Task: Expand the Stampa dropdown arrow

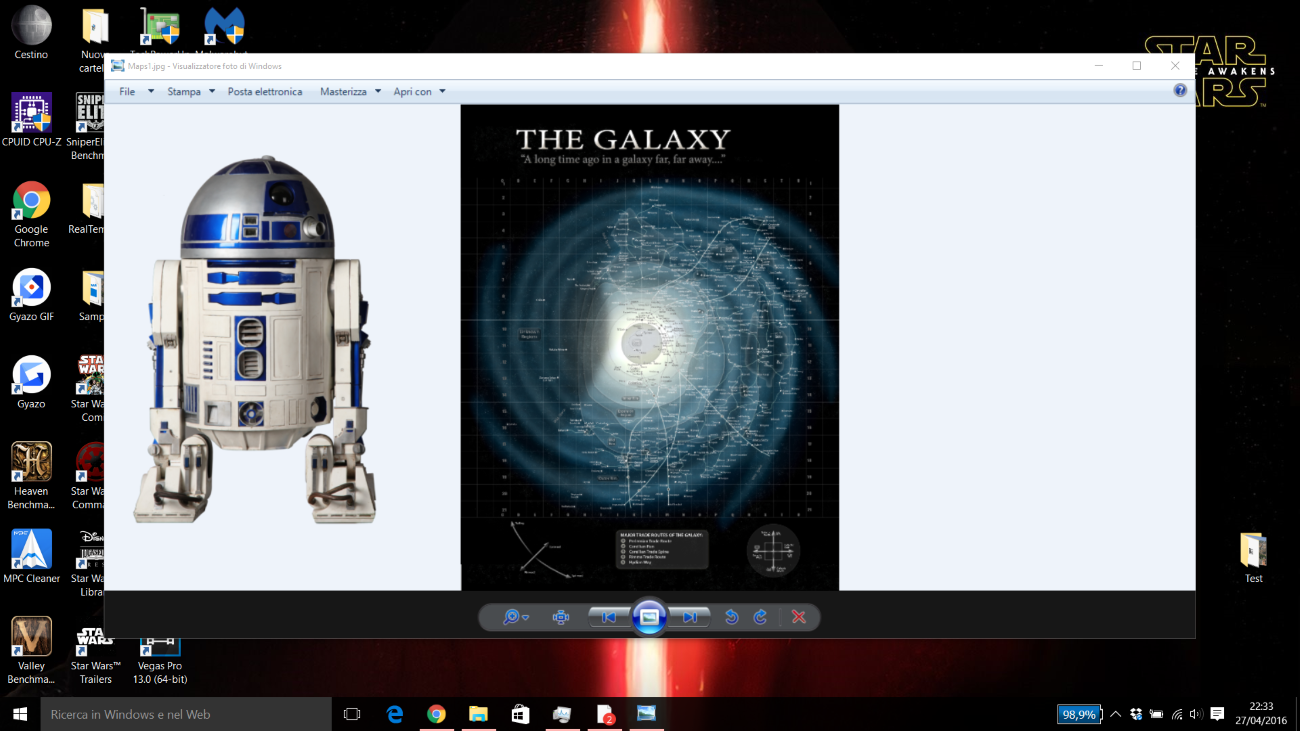Action: 212,92
